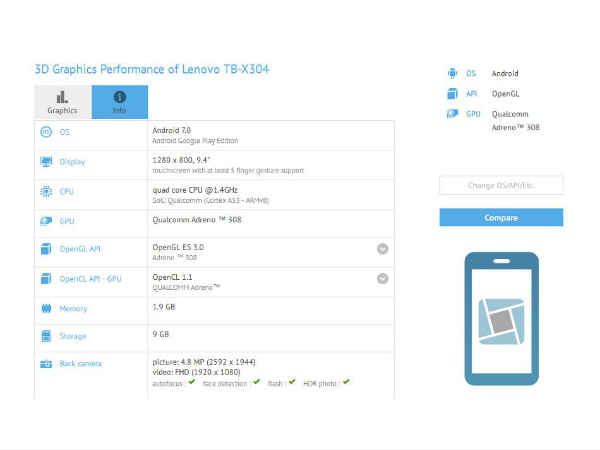The width and height of the screenshot is (600, 450).
Task: Click the 'Android' value in sidebar
Action: tap(505, 73)
